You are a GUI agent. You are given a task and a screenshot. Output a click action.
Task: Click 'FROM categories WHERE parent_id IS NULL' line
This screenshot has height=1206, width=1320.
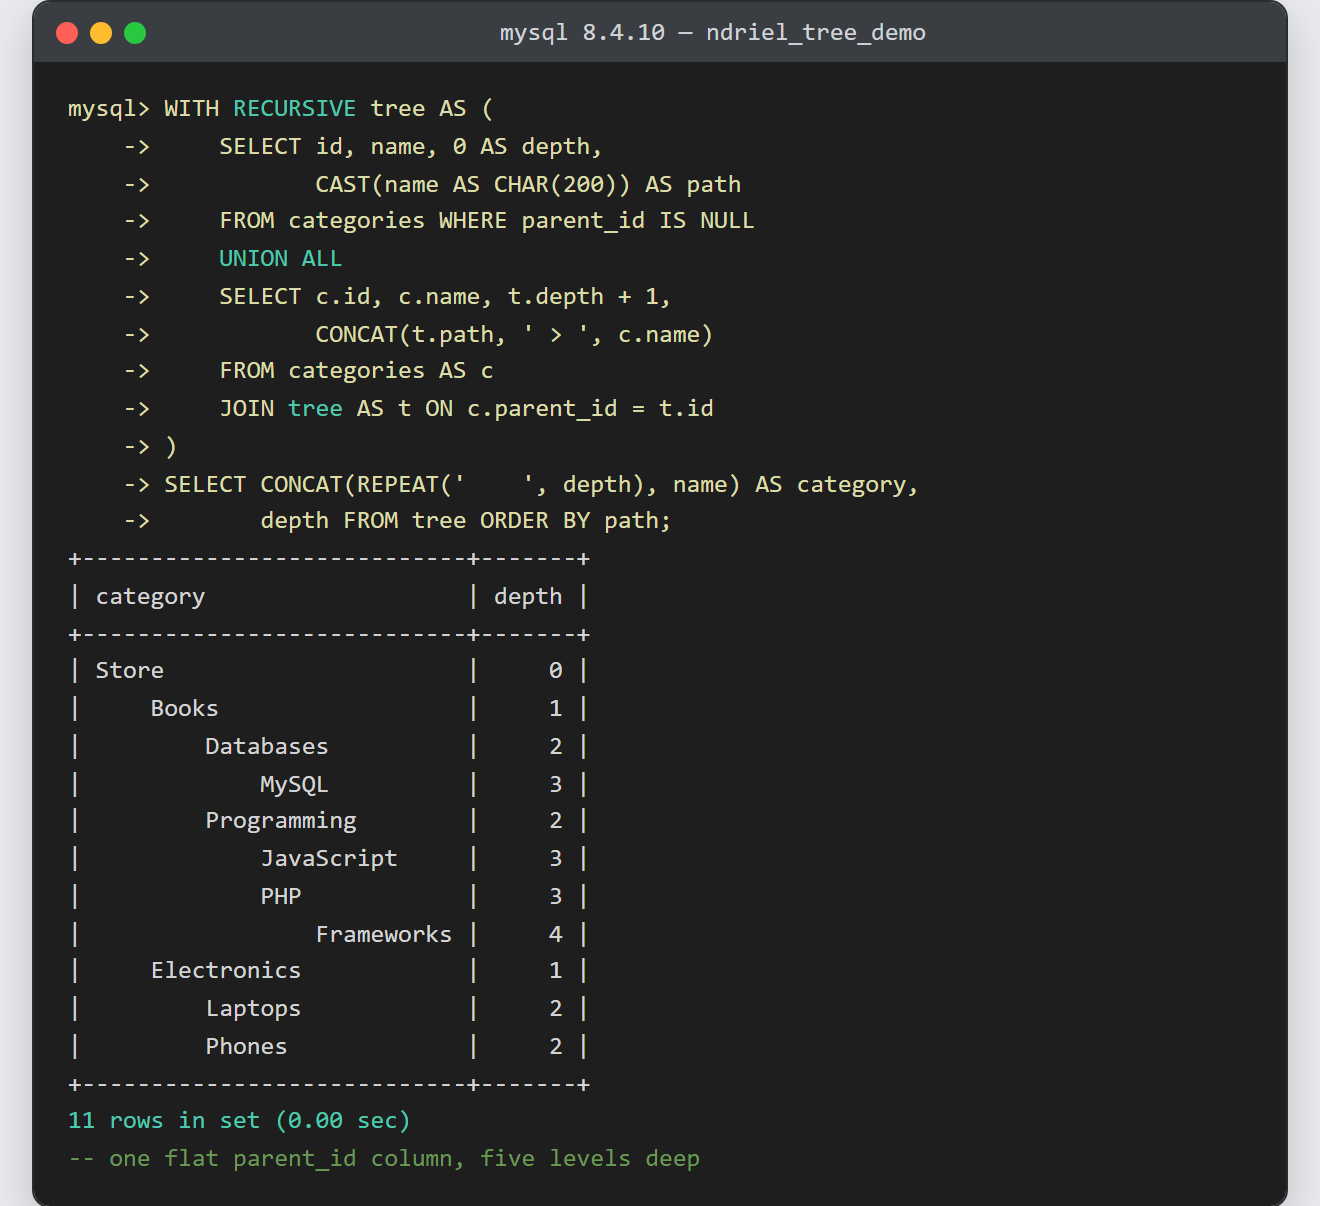[487, 221]
